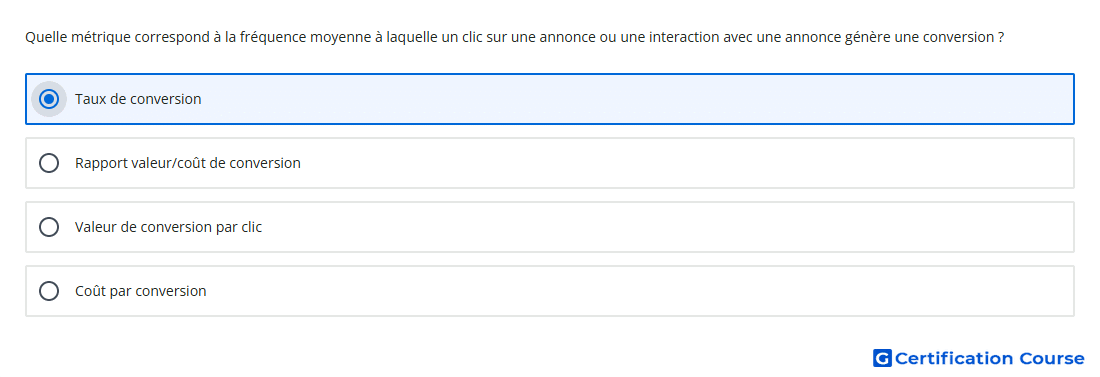1100x377 pixels.
Task: Click the Valeur de conversion par clic label
Action: pos(168,227)
